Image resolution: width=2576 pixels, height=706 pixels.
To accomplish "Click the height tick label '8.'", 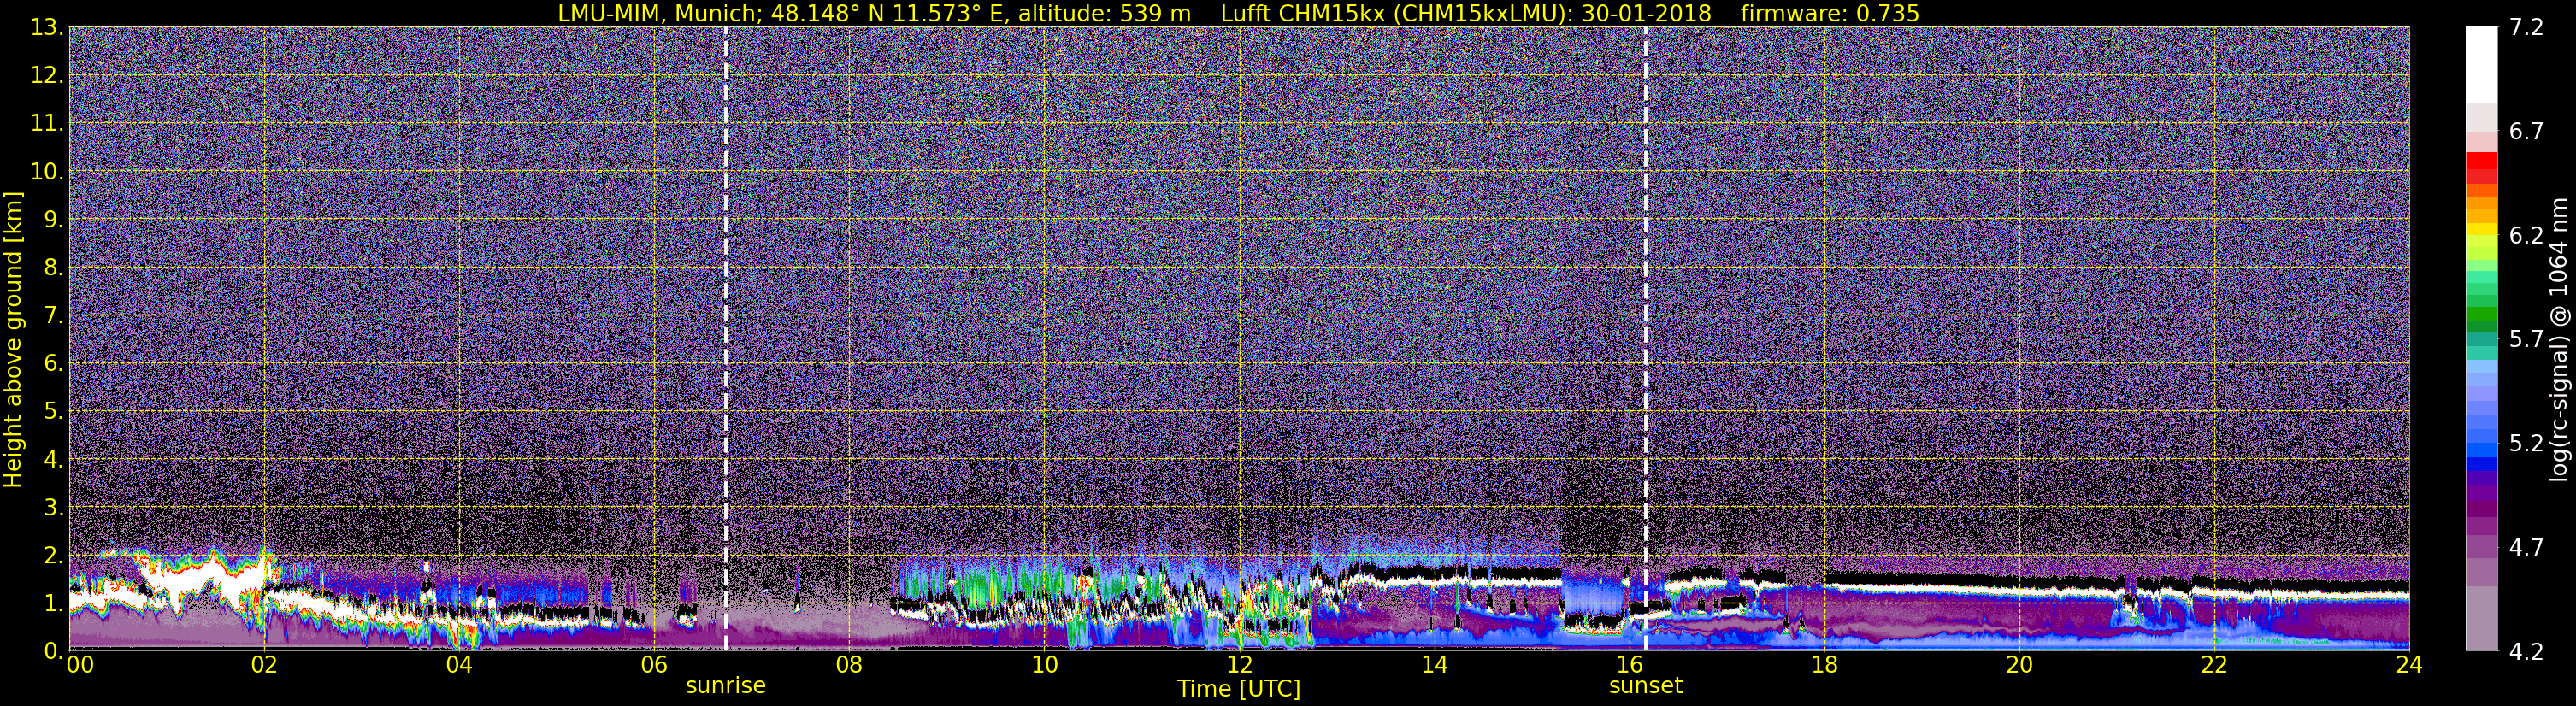I will pyautogui.click(x=54, y=267).
